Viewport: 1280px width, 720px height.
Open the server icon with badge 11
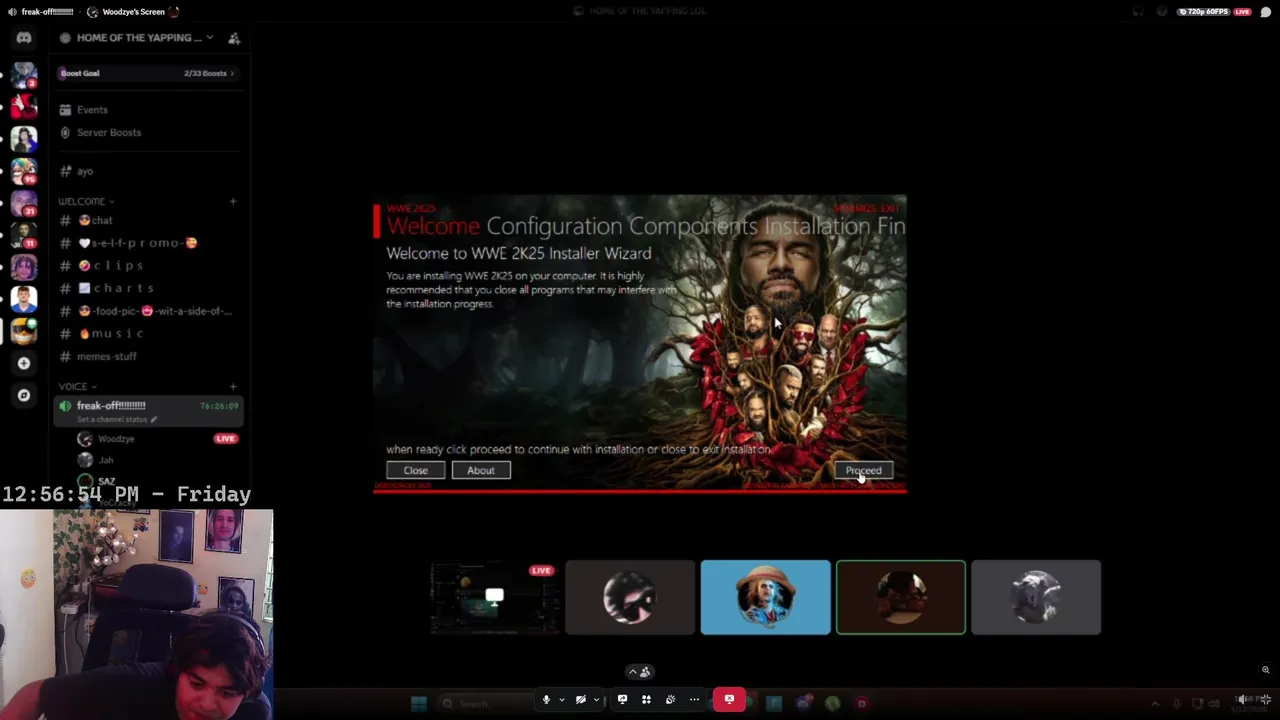[24, 235]
